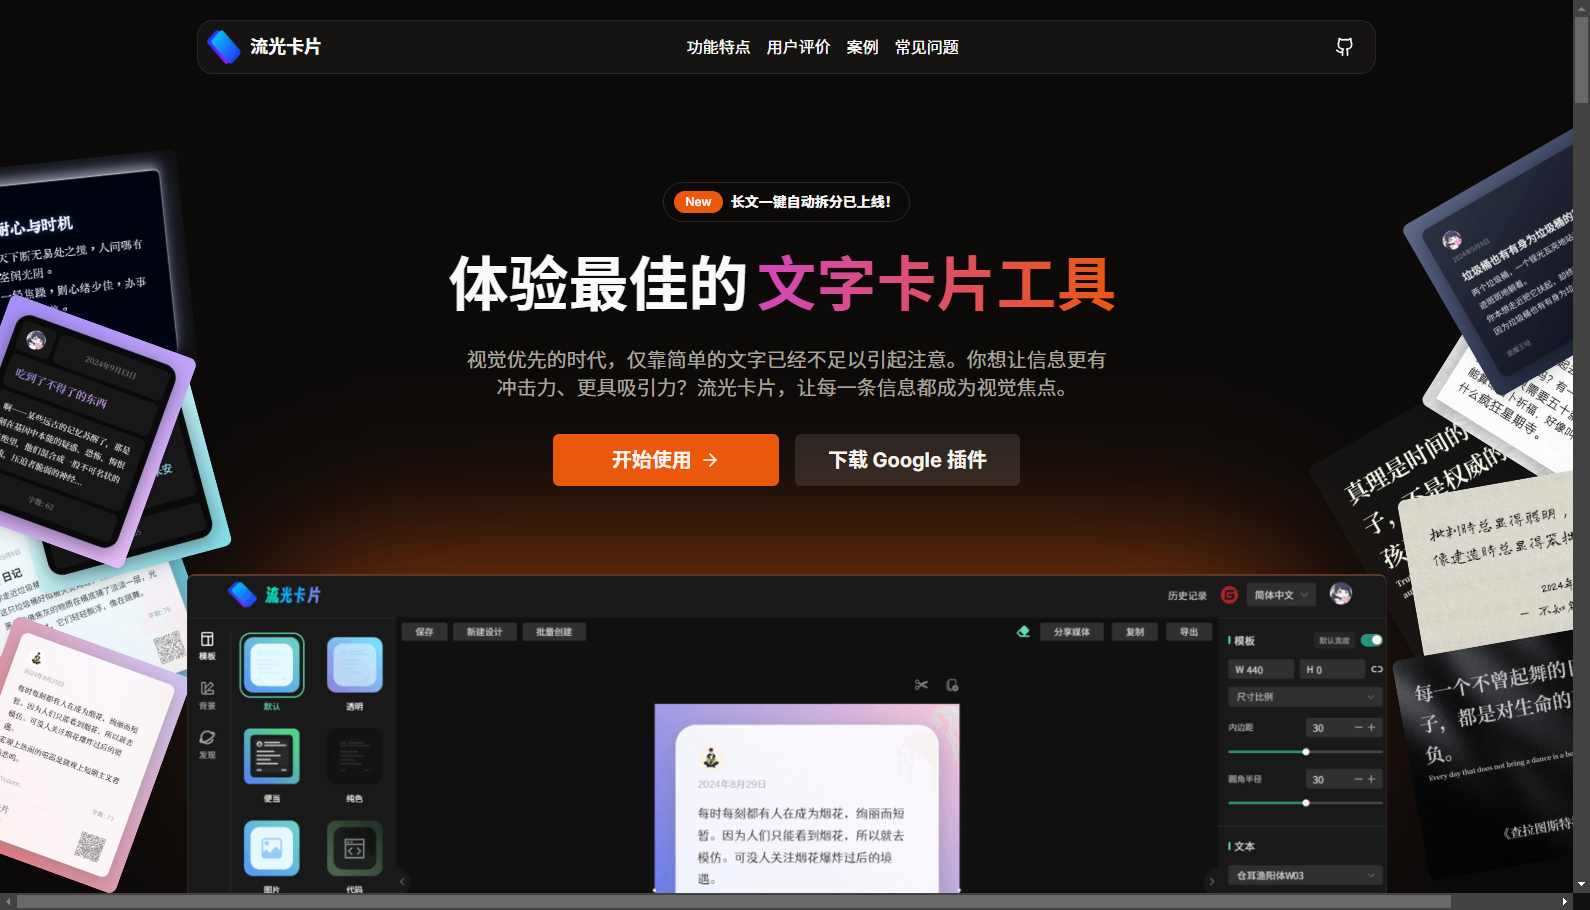Viewport: 1590px width, 910px height.
Task: Open the 仓耳渔阳体W03 font dropdown
Action: [1305, 875]
